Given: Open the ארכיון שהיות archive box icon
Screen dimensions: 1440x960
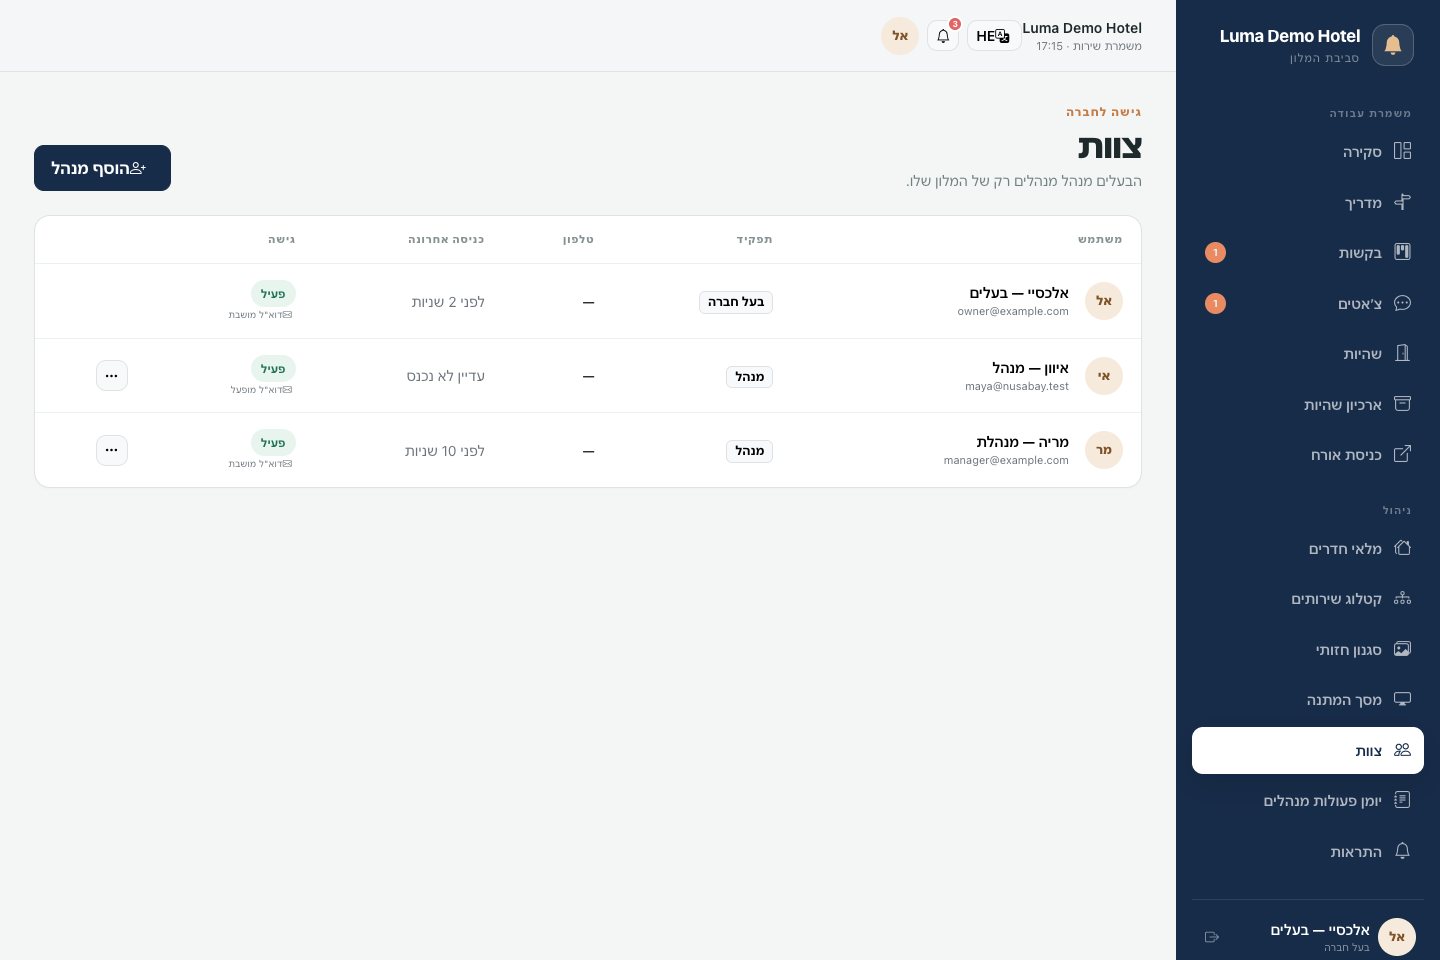Looking at the screenshot, I should click(1402, 404).
